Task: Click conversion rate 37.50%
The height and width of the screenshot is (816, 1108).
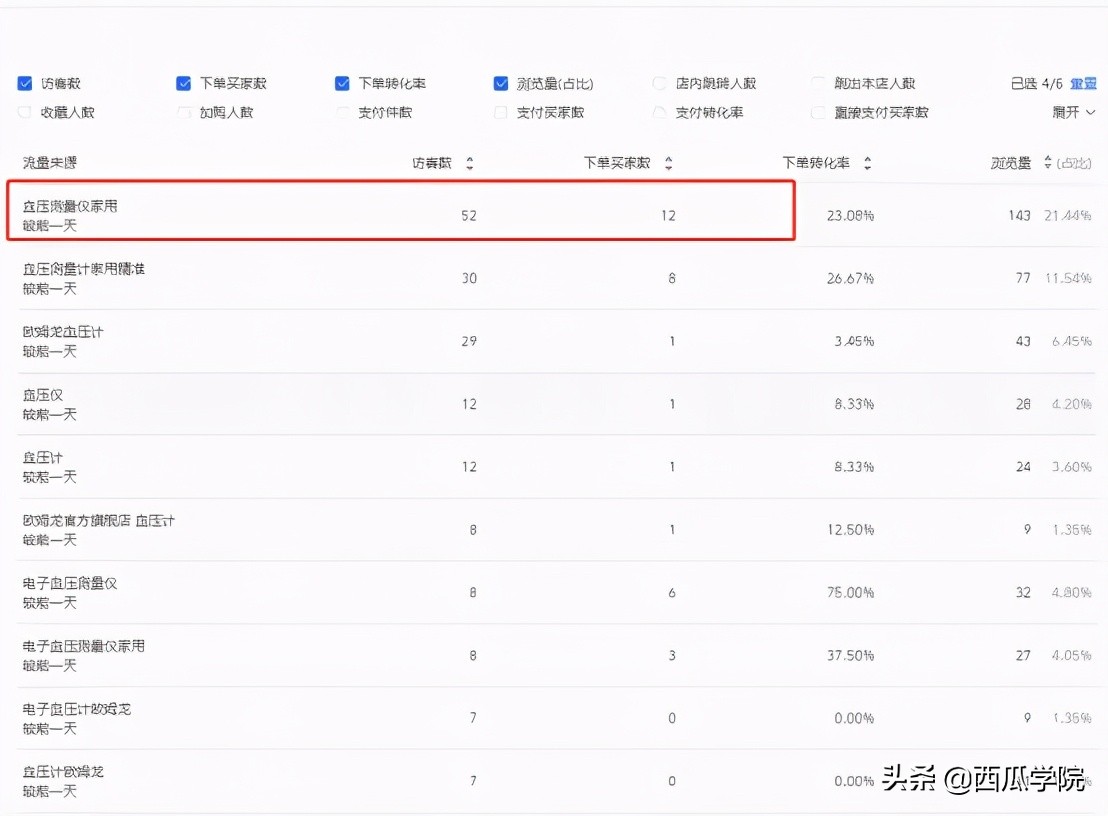Action: pos(850,656)
